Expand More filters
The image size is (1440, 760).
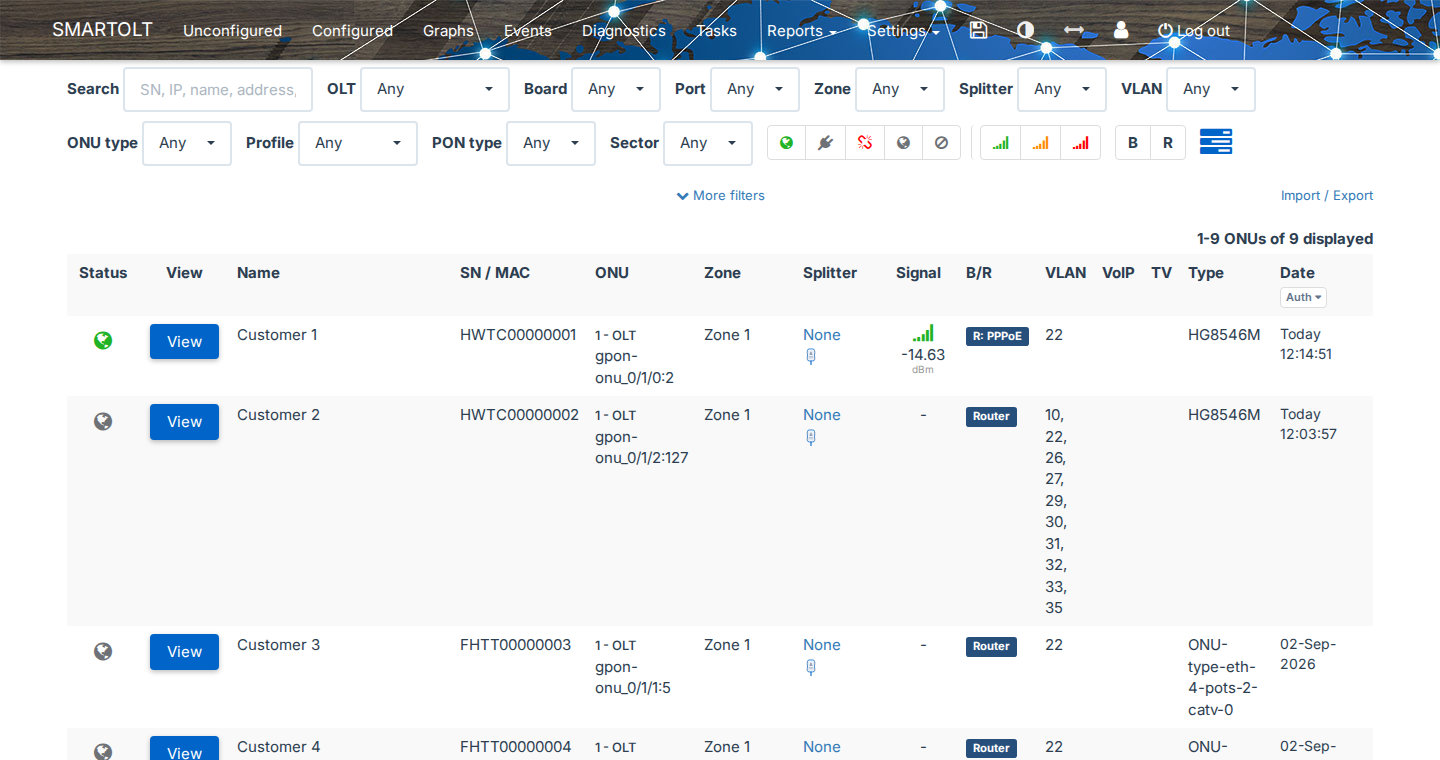(721, 196)
